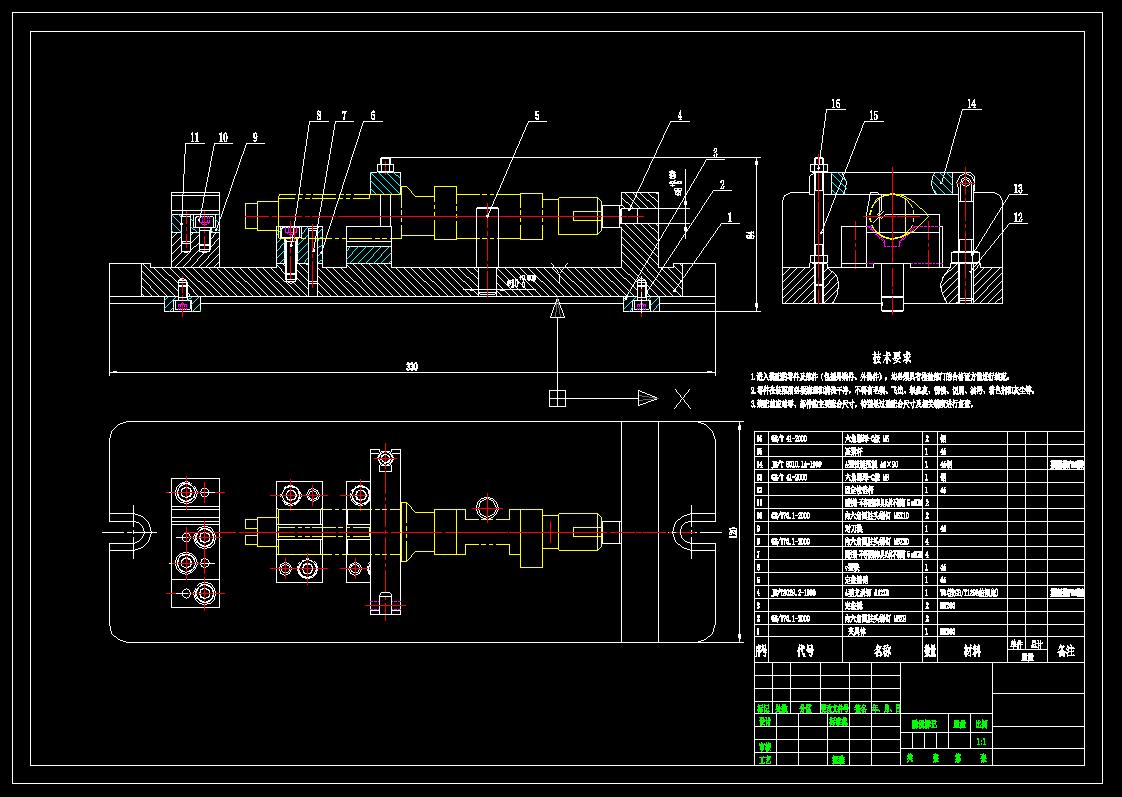1122x797 pixels.
Task: Click the "代号" column header
Action: (x=805, y=650)
